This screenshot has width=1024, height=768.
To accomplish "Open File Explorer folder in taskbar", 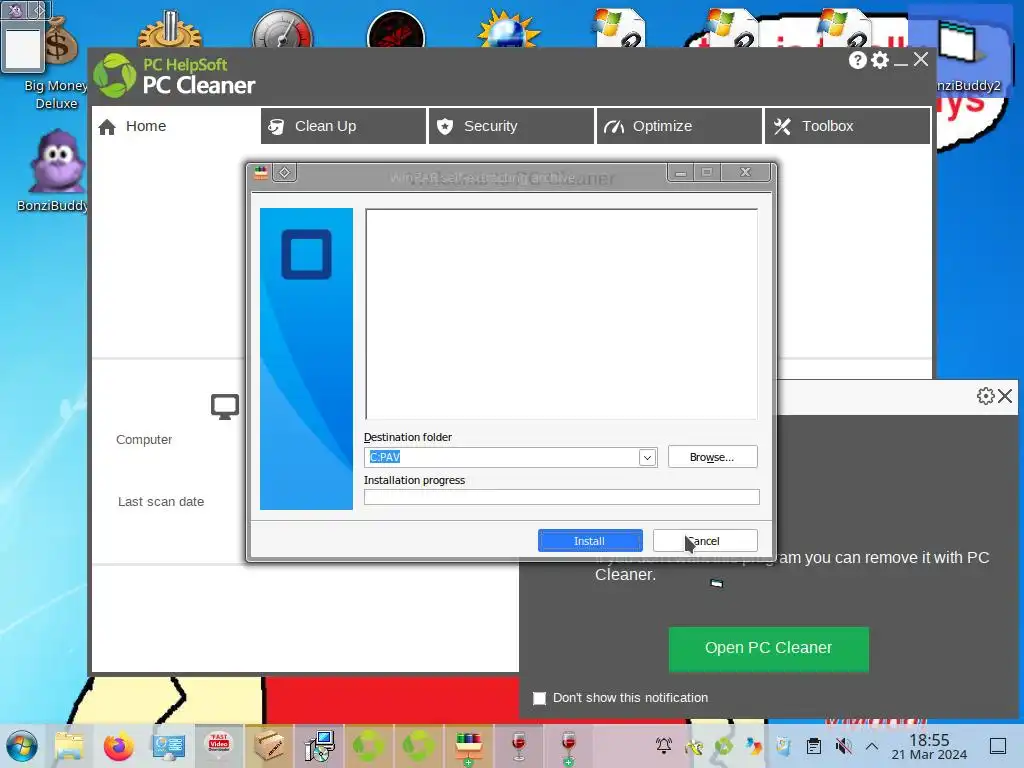I will 69,746.
